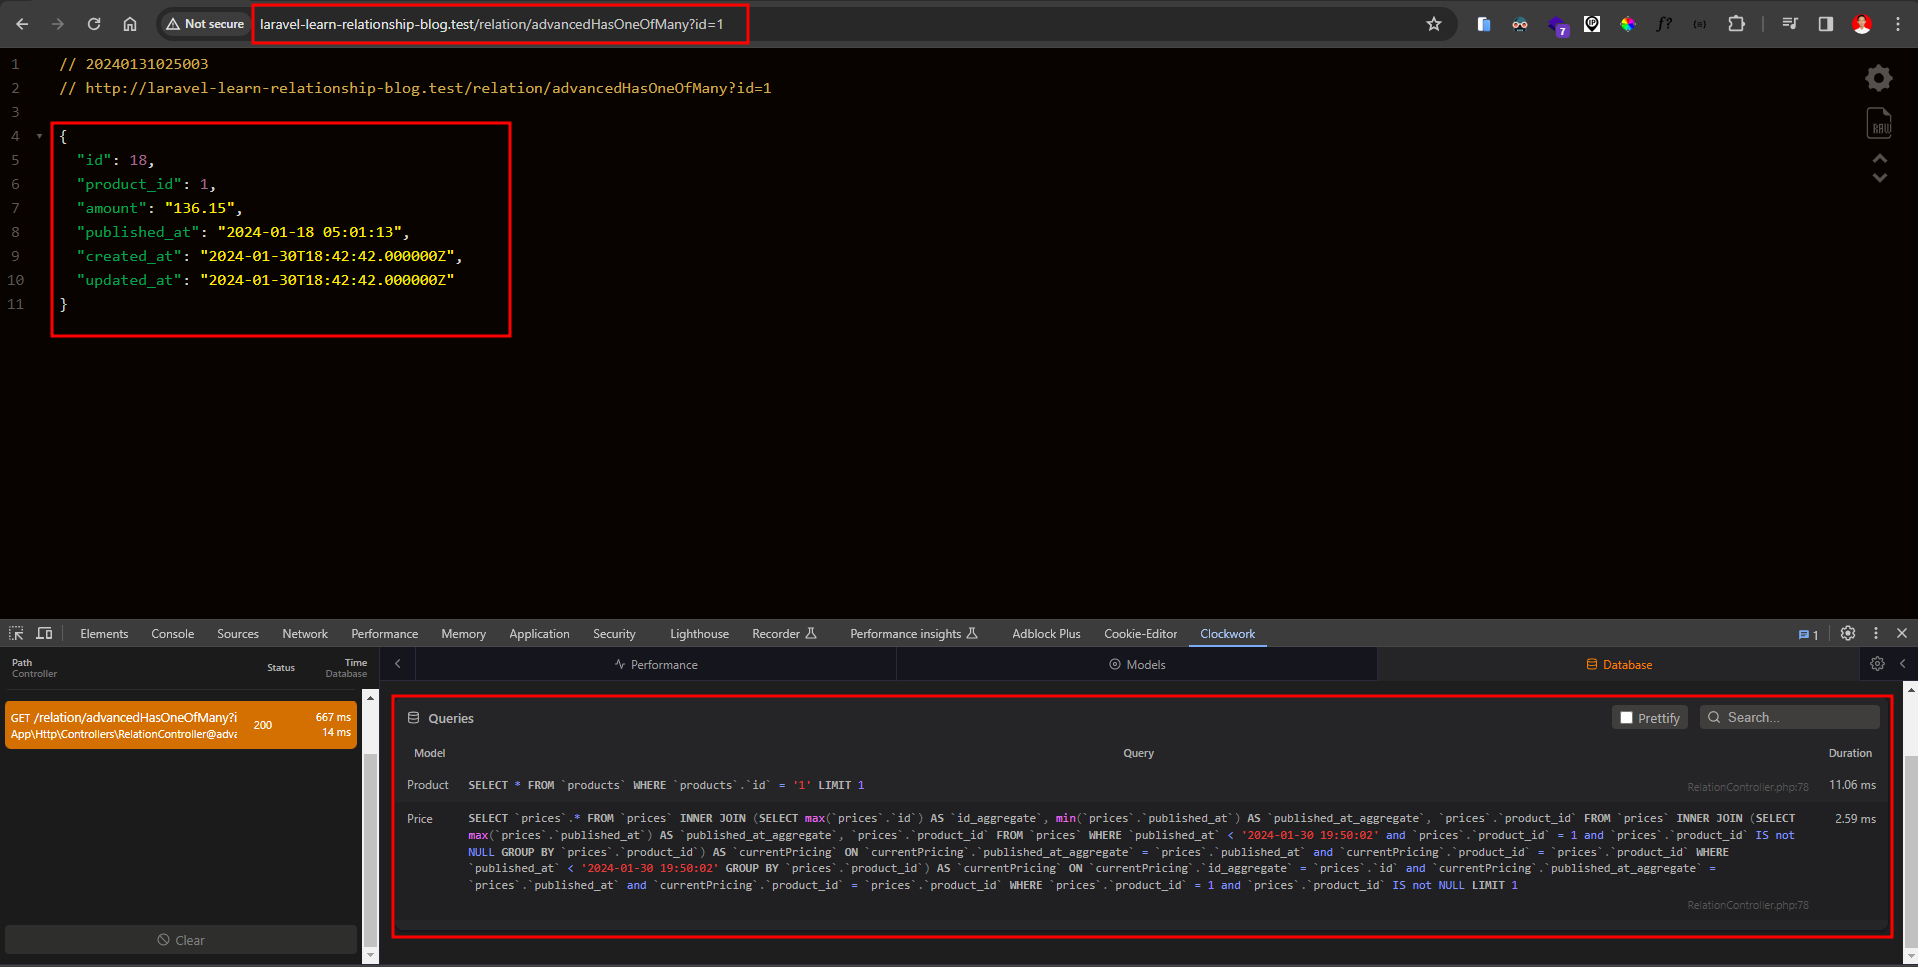Viewport: 1918px width, 967px height.
Task: Switch to the Network tab
Action: click(304, 633)
